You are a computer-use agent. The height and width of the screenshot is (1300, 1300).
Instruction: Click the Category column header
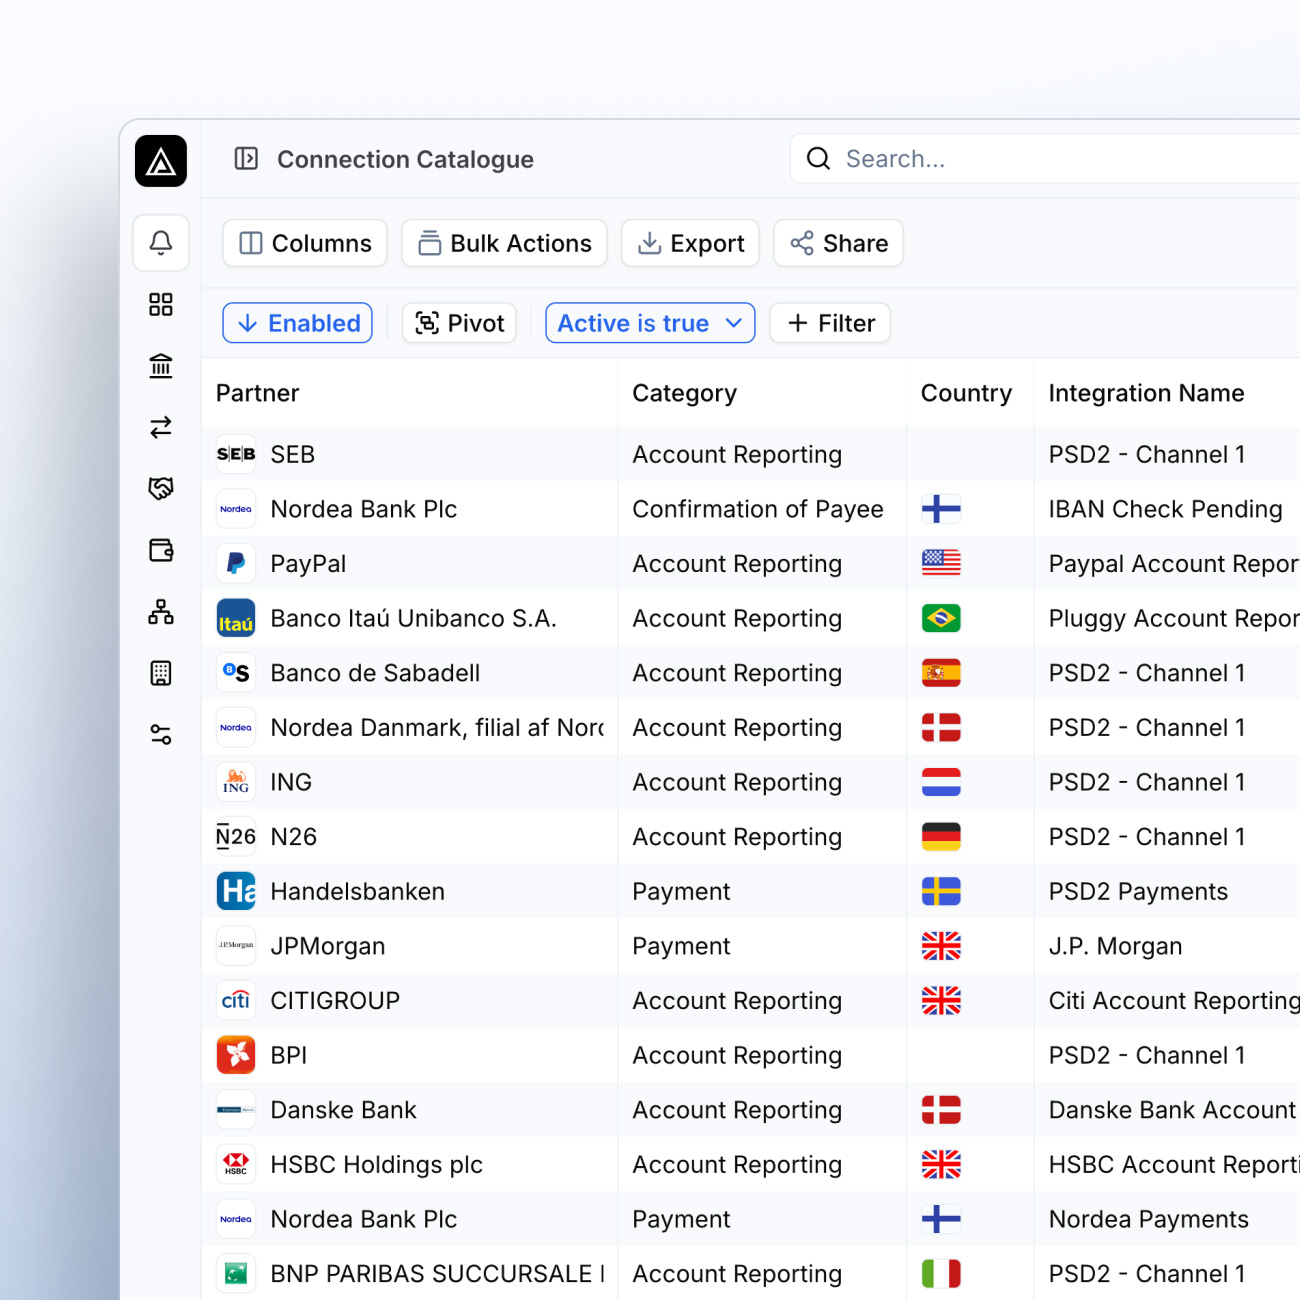[x=684, y=393]
